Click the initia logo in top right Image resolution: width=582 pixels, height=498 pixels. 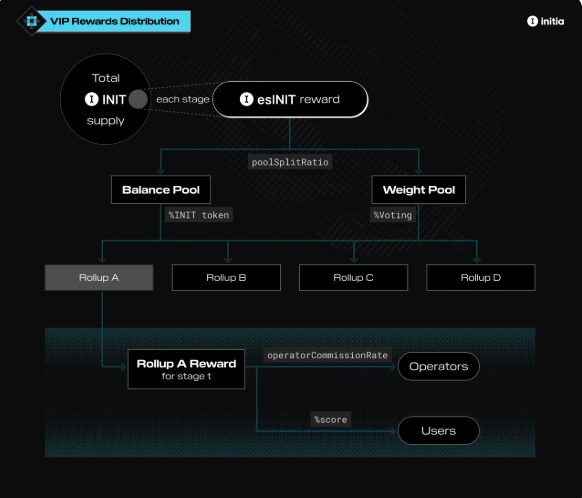[x=545, y=21]
